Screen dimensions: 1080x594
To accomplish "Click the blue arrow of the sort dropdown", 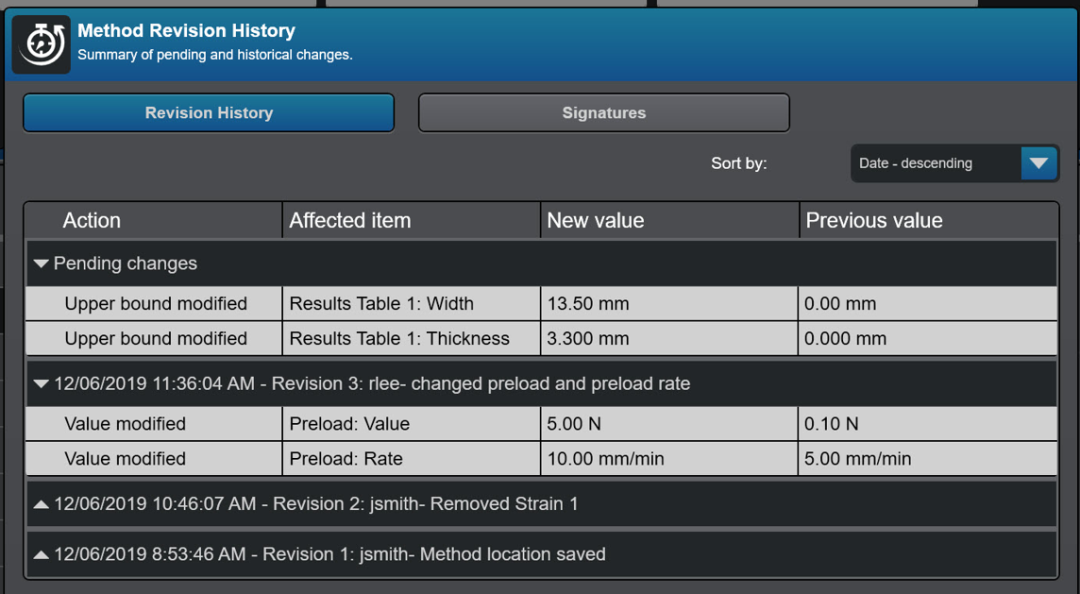I will pos(1039,163).
